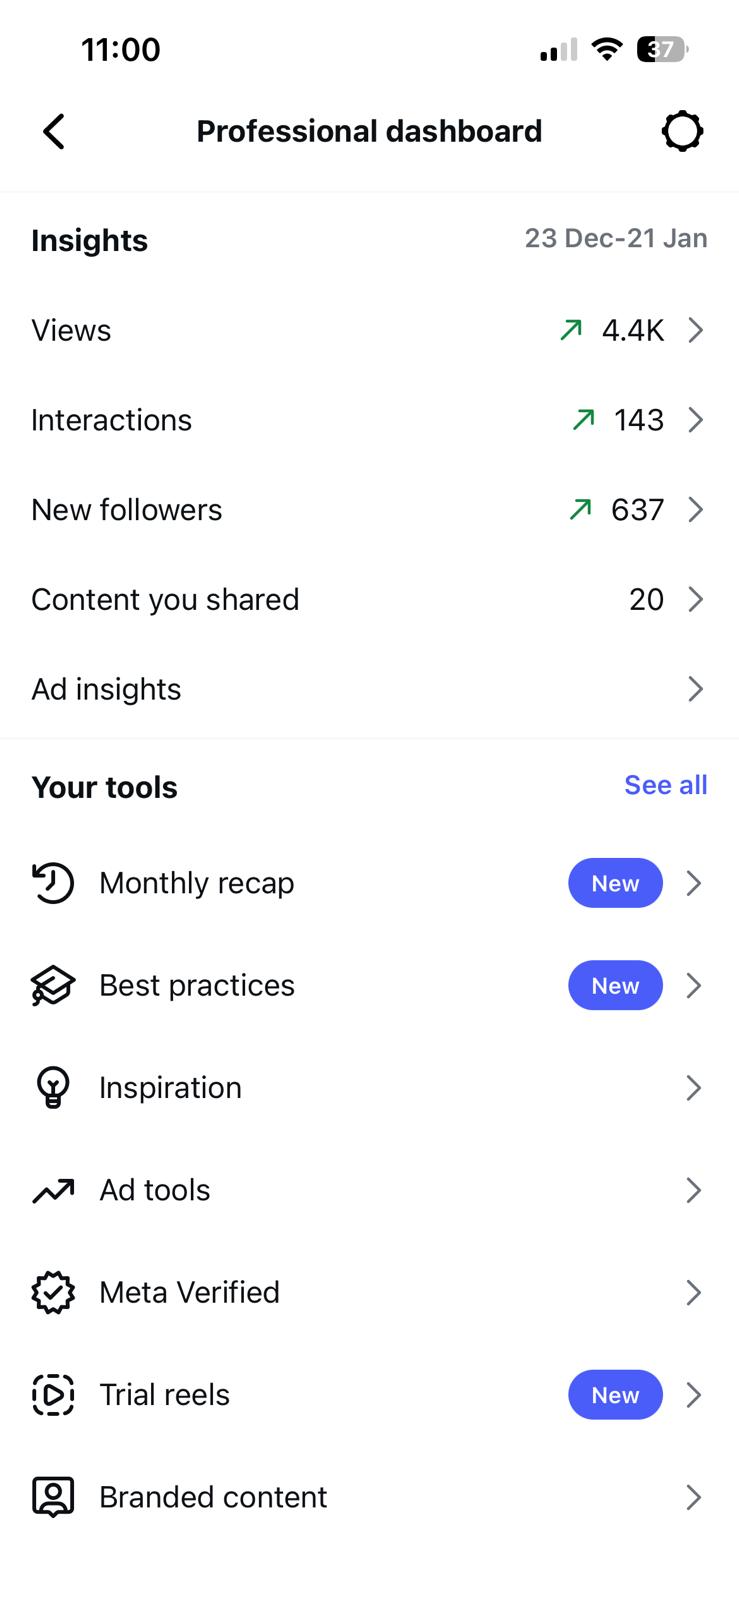Select the Ad tools trending arrow icon
The width and height of the screenshot is (739, 1600).
click(52, 1190)
